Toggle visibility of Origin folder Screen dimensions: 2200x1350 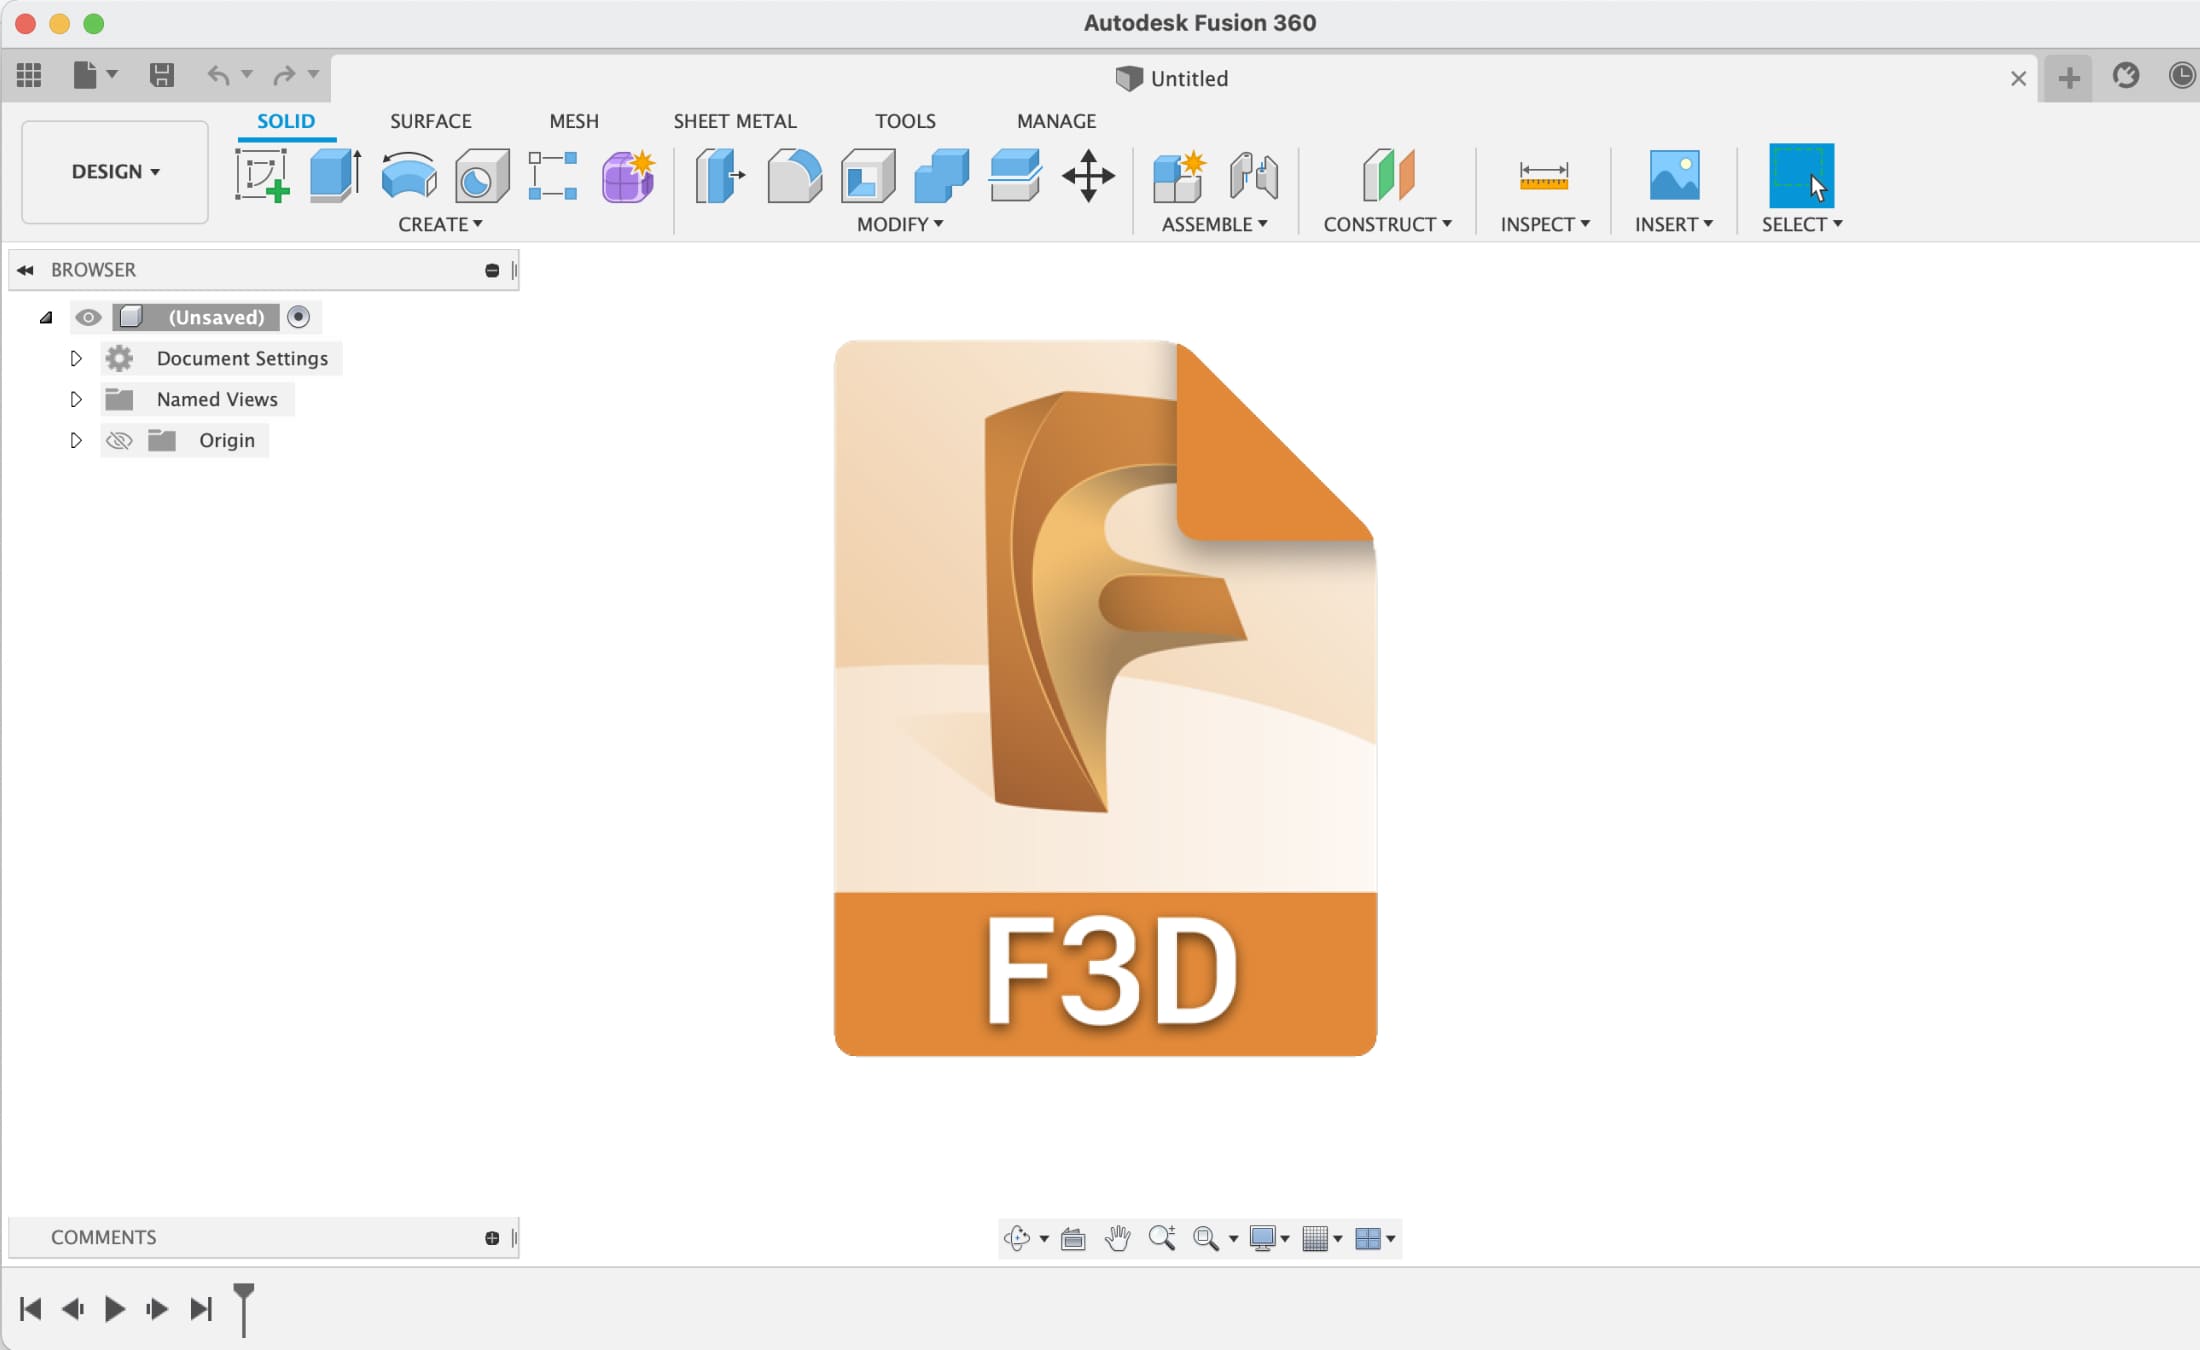pos(119,438)
